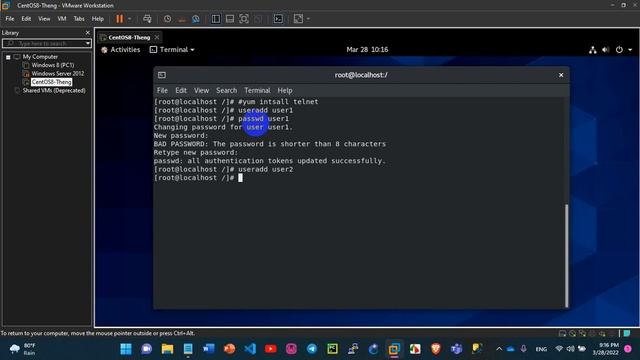Viewport: 640px width, 360px height.
Task: Open the weather widget showing 80°F Rain
Action: tap(22, 349)
